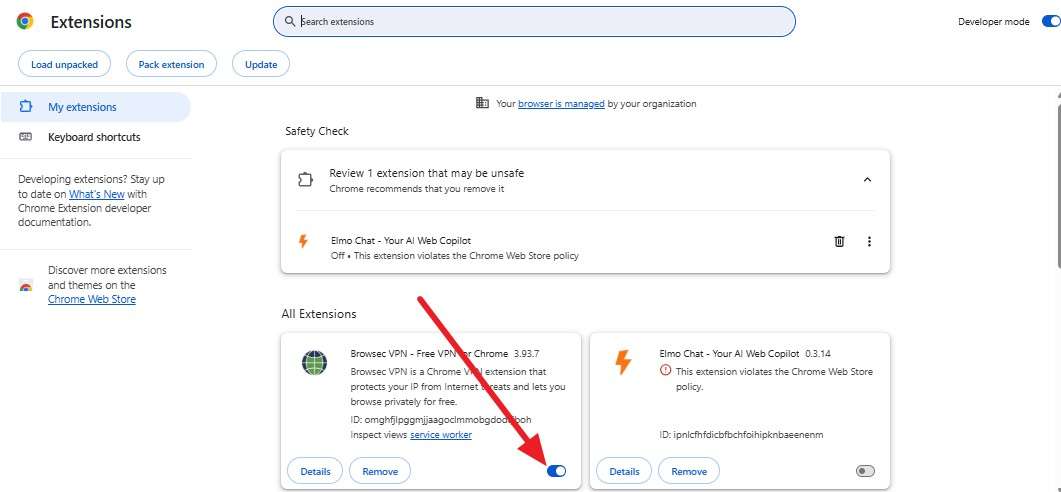Collapse the Safety Check review panel
The height and width of the screenshot is (492, 1061).
(x=867, y=180)
